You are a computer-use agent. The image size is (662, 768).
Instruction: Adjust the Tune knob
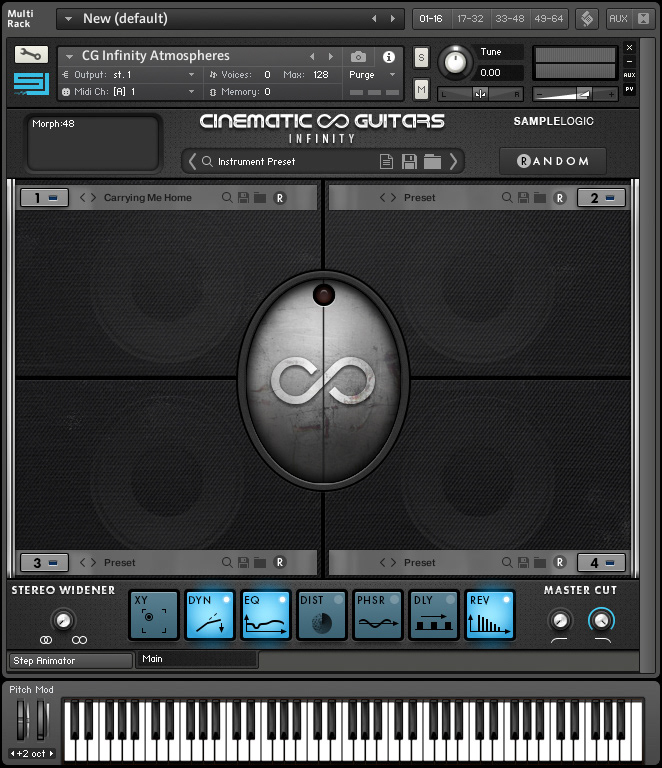[455, 62]
